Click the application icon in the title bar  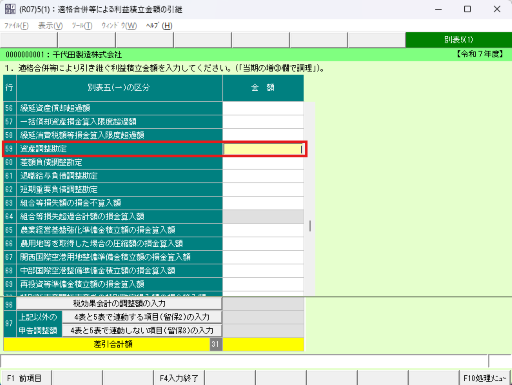pyautogui.click(x=10, y=9)
